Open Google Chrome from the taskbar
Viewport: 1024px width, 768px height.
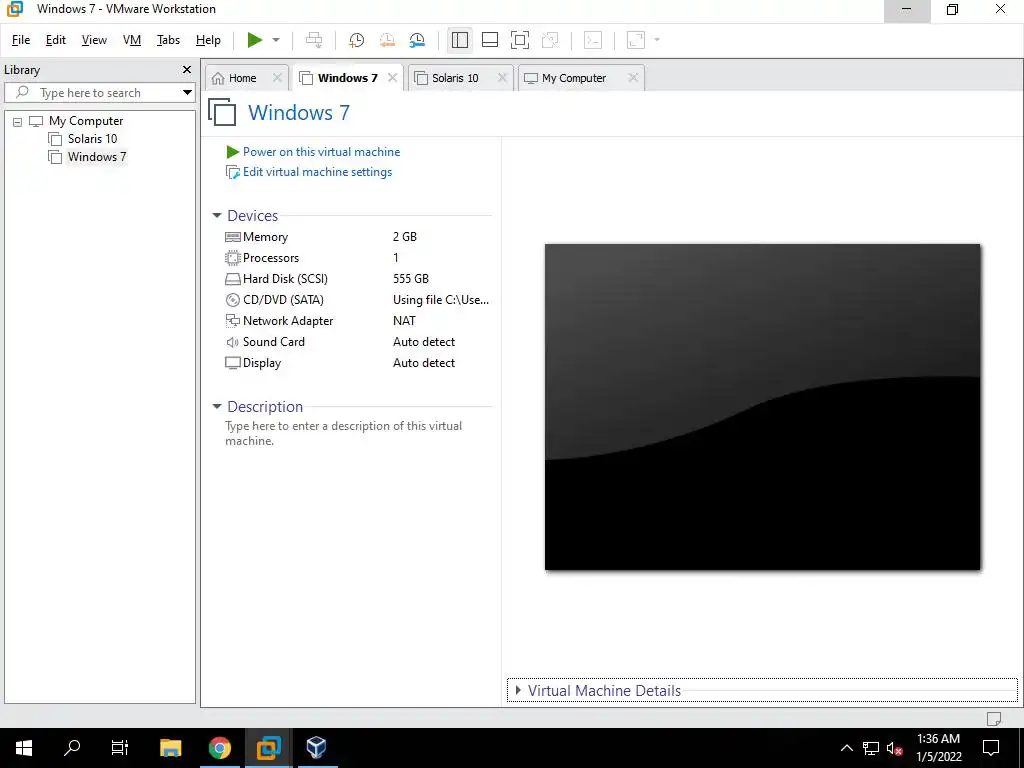tap(219, 748)
